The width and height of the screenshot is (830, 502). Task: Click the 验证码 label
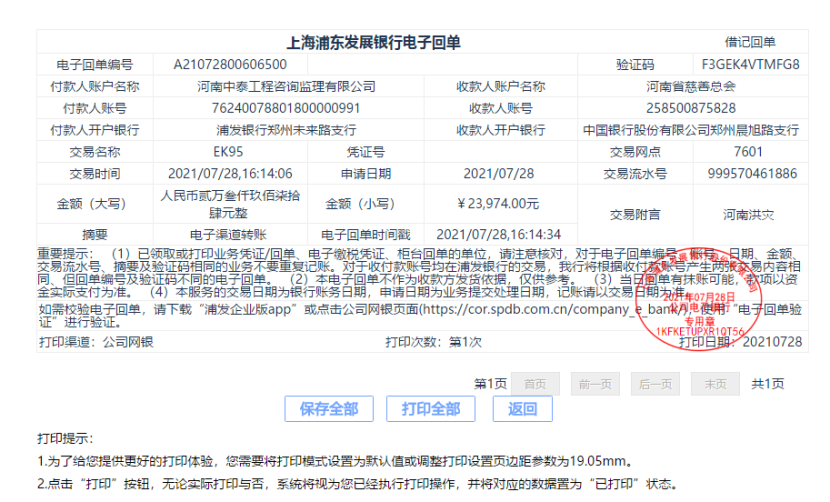point(635,65)
